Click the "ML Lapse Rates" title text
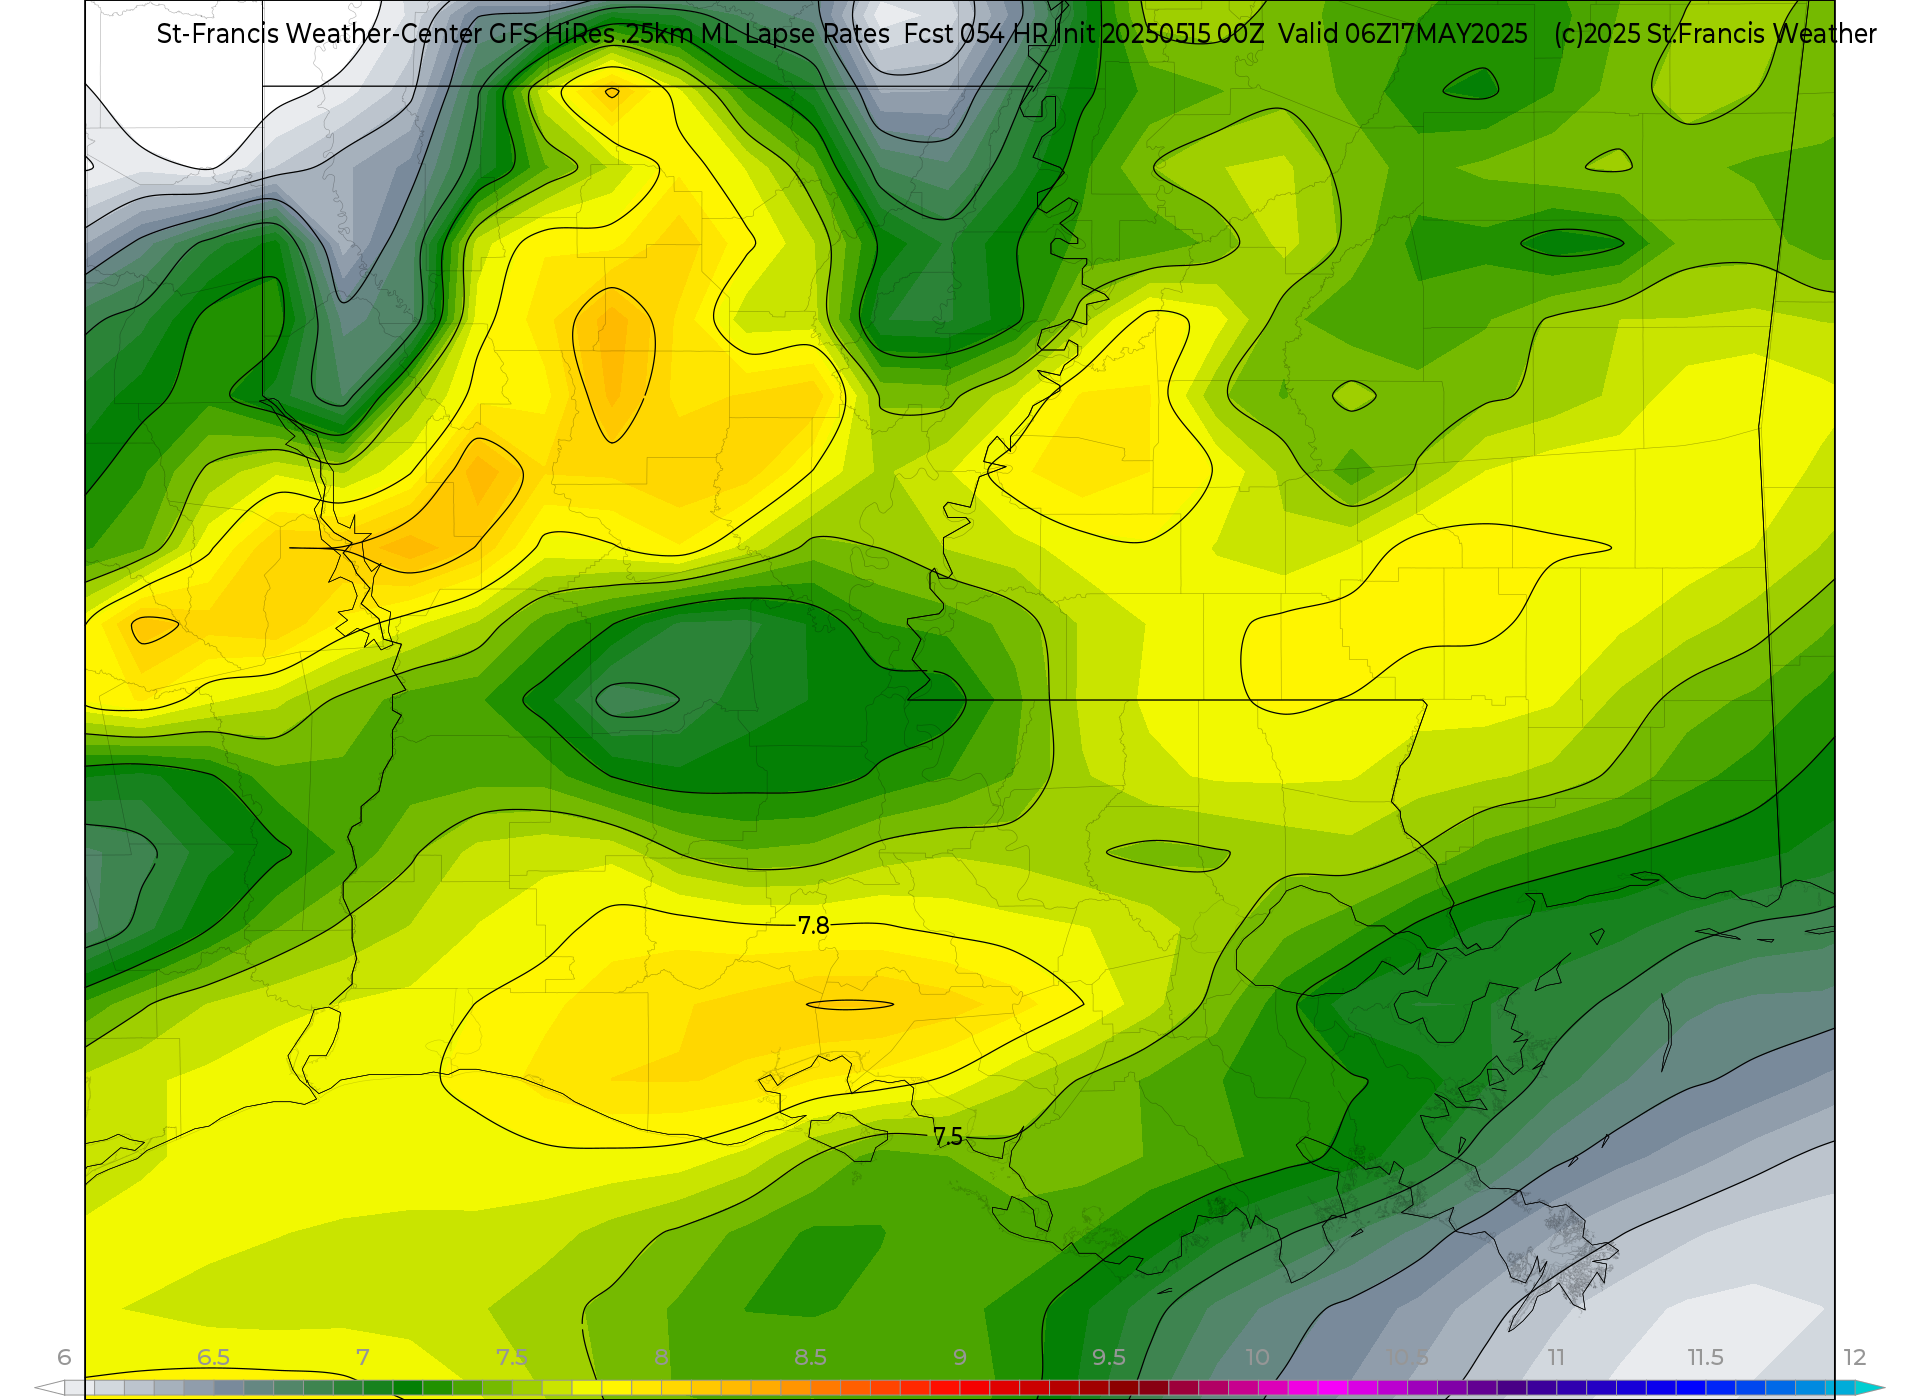 click(x=795, y=34)
